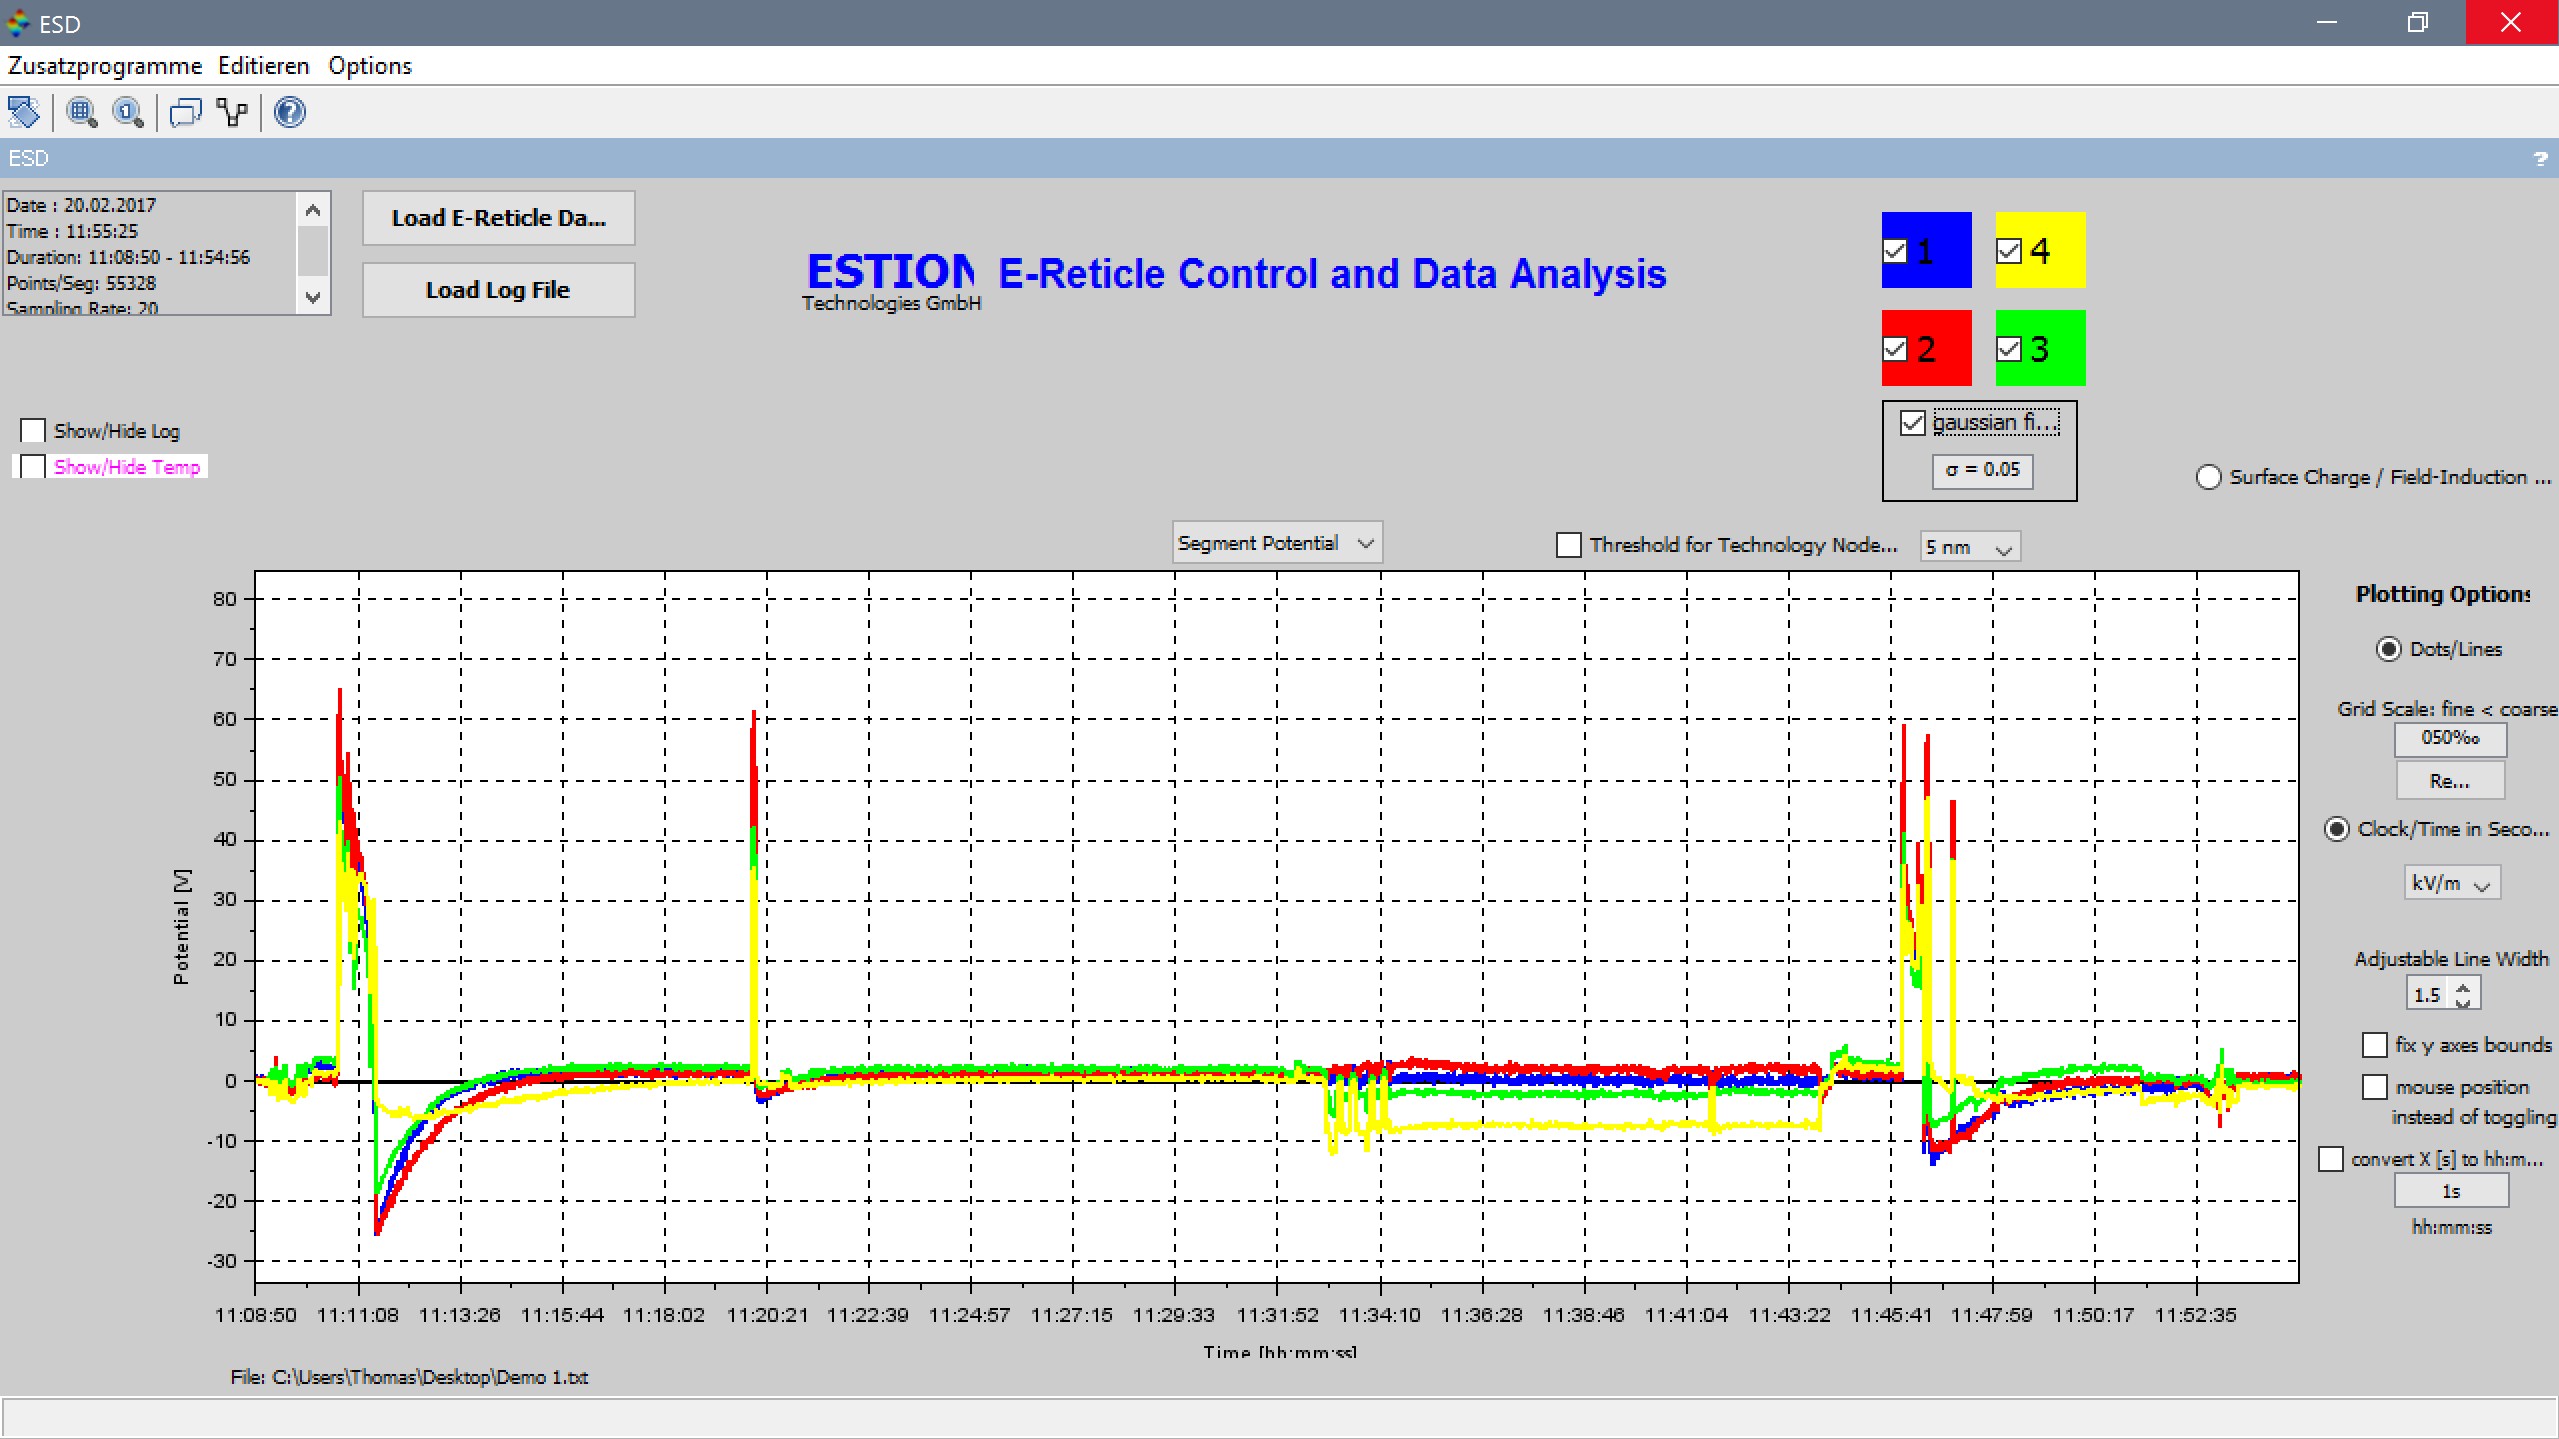Click the rotate/flip view toolbar icon
The height and width of the screenshot is (1439, 2559).
pyautogui.click(x=23, y=112)
